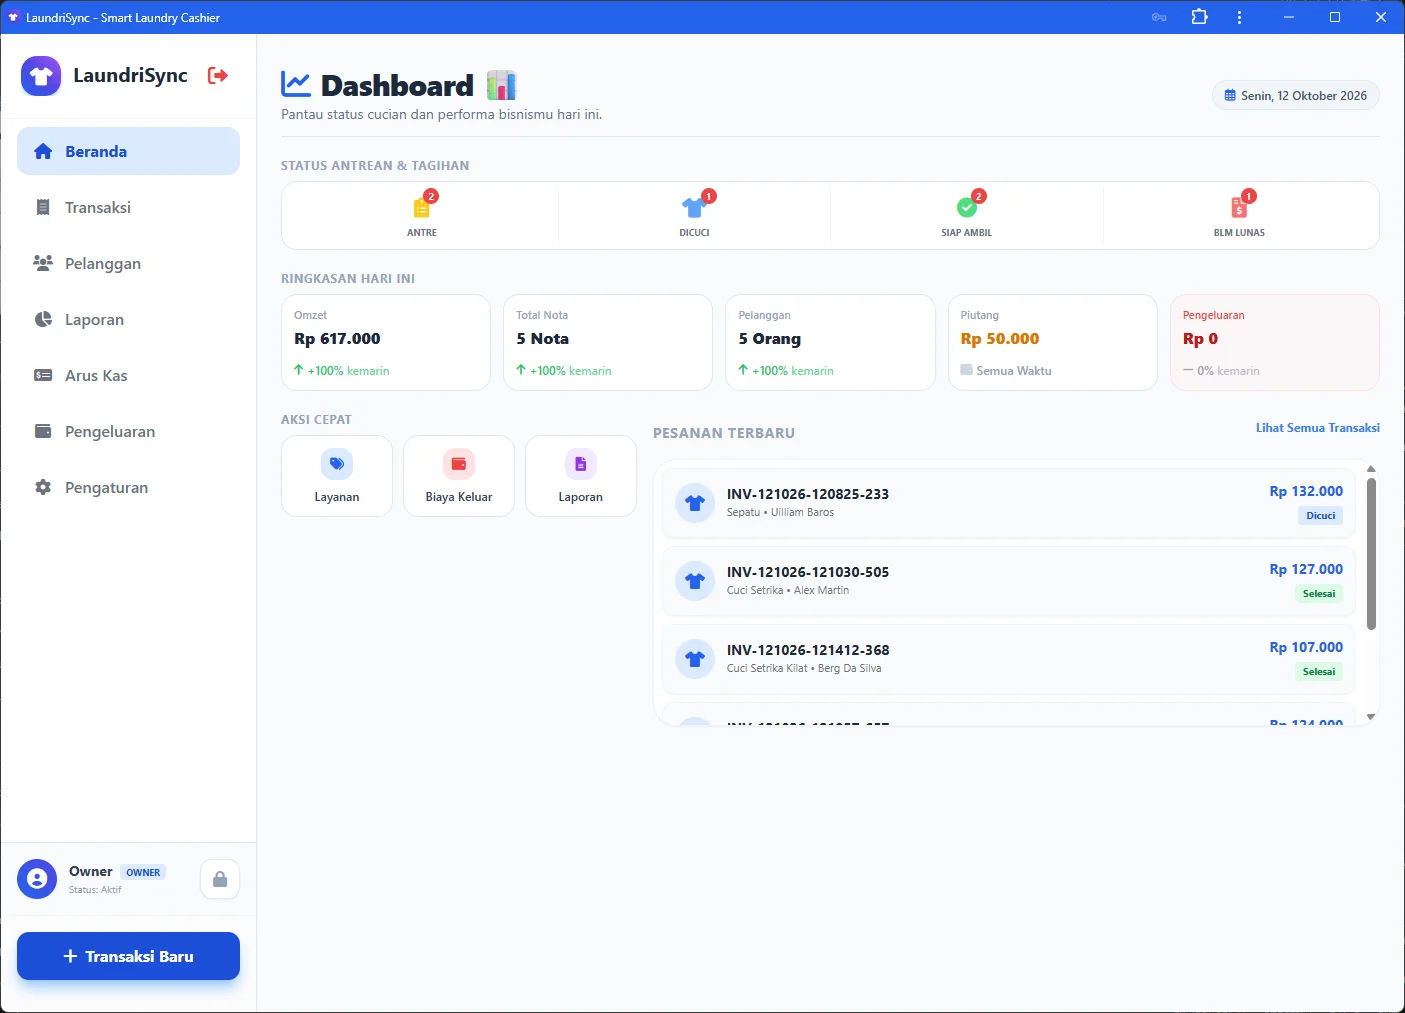Open Lihat Semua Transaksi link
1405x1013 pixels.
coord(1318,427)
